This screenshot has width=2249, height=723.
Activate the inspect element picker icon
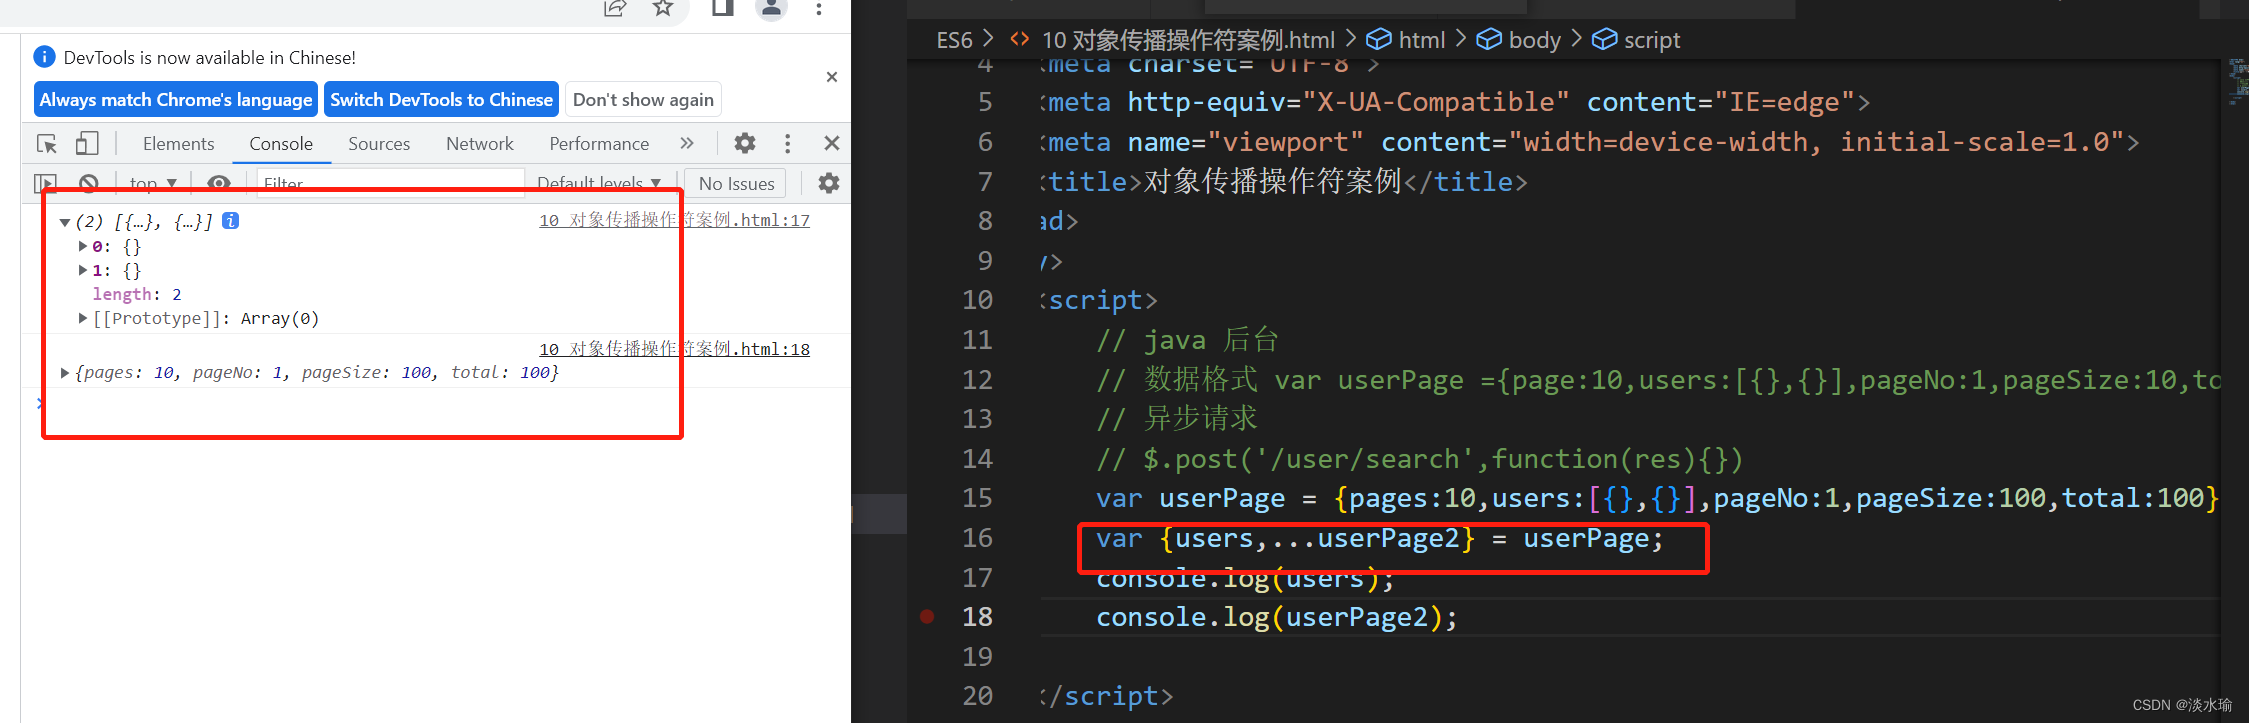point(47,143)
